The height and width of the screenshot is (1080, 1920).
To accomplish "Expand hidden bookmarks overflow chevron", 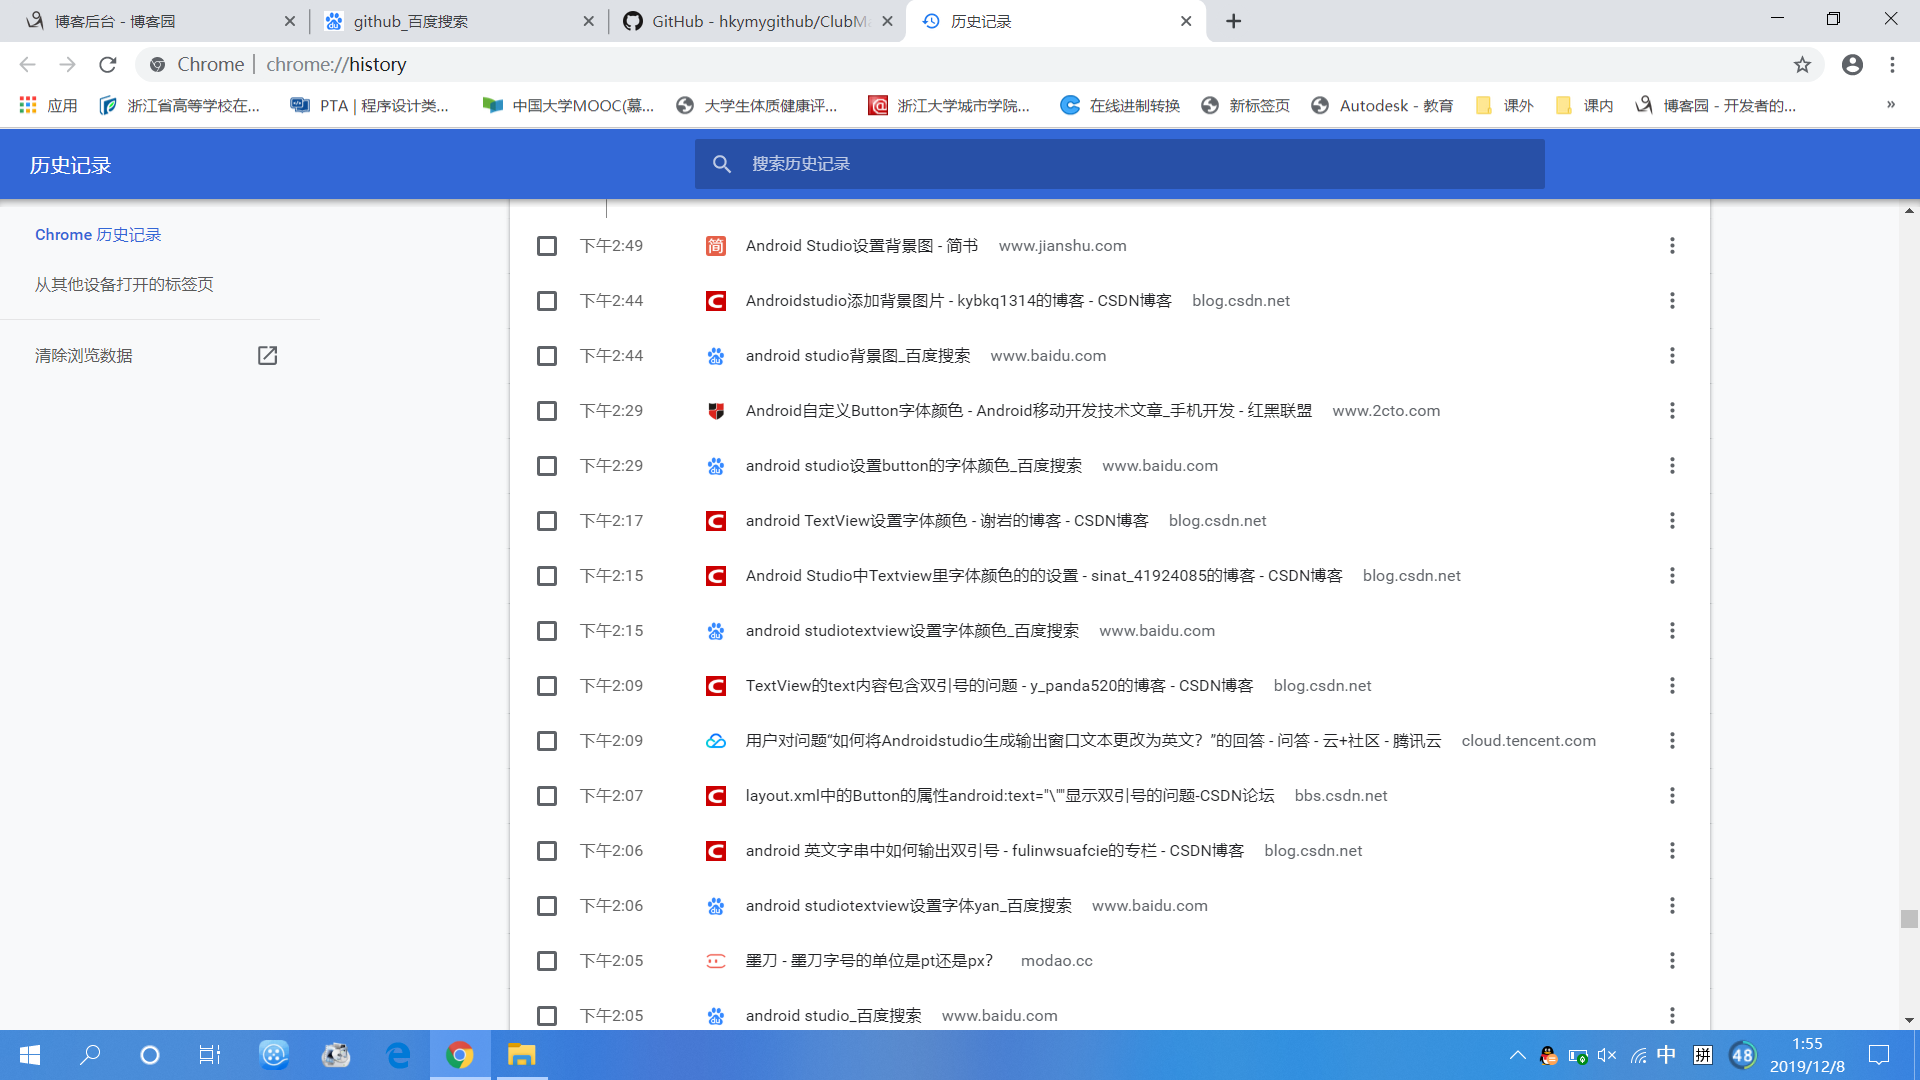I will [1890, 105].
